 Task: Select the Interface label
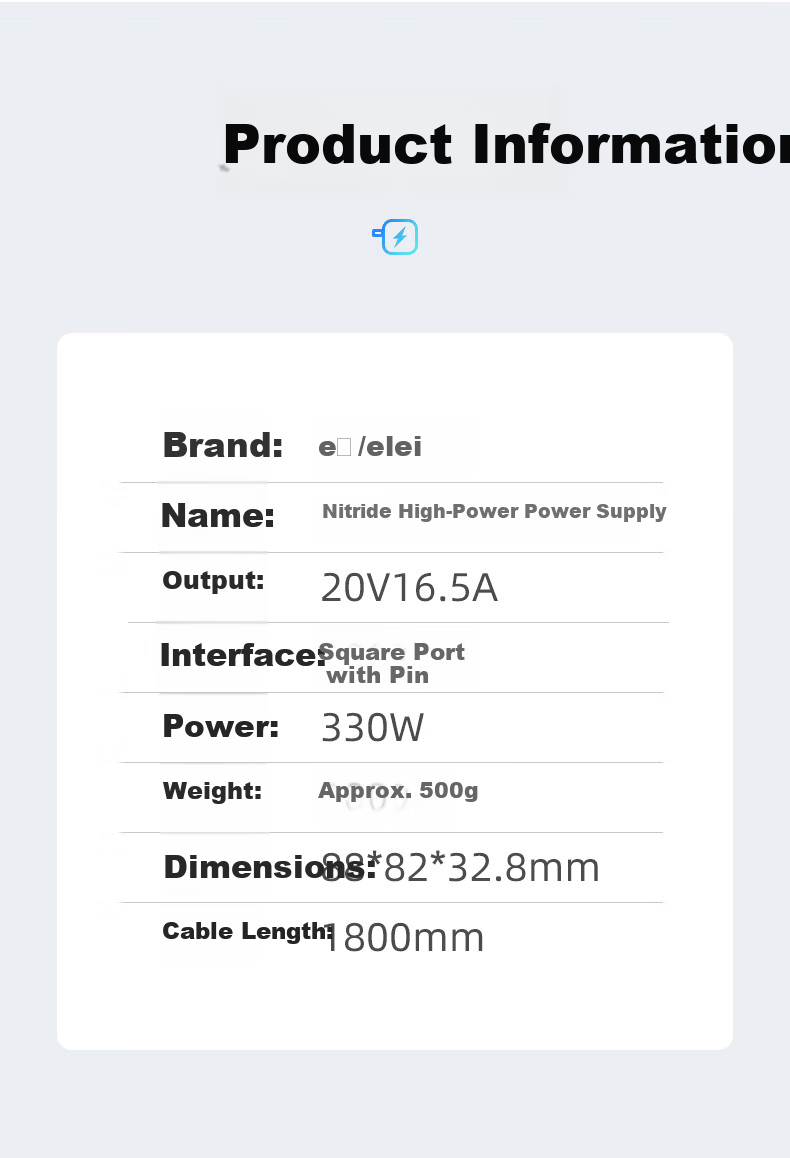click(242, 655)
